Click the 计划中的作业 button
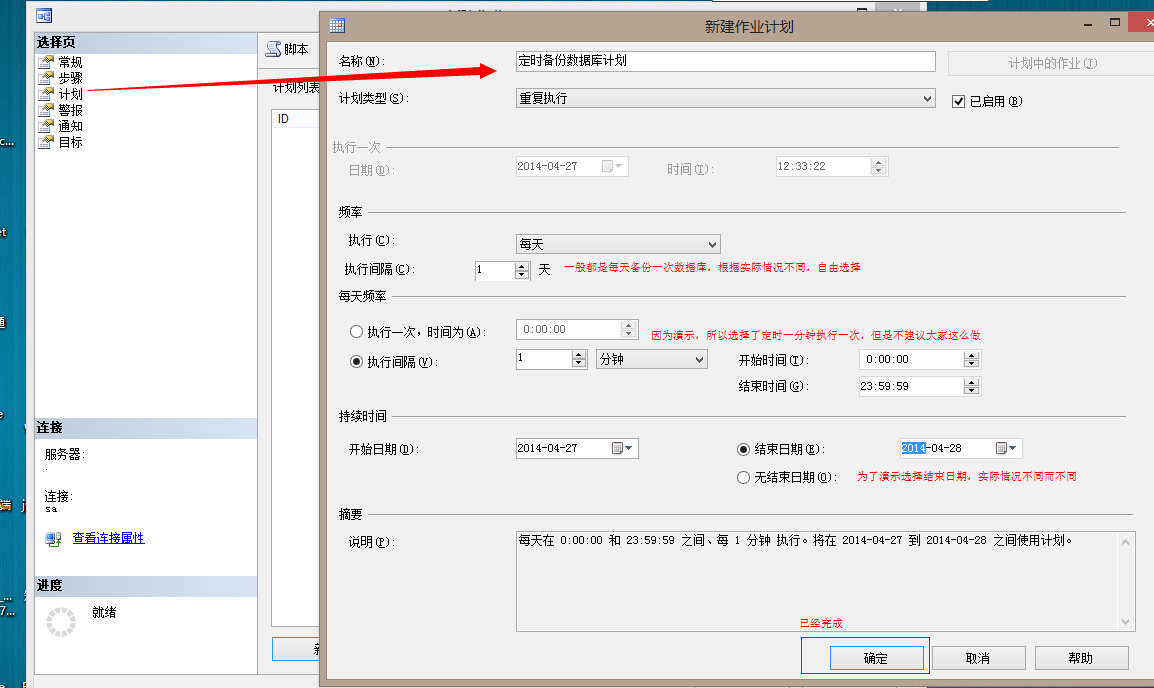 click(1052, 63)
